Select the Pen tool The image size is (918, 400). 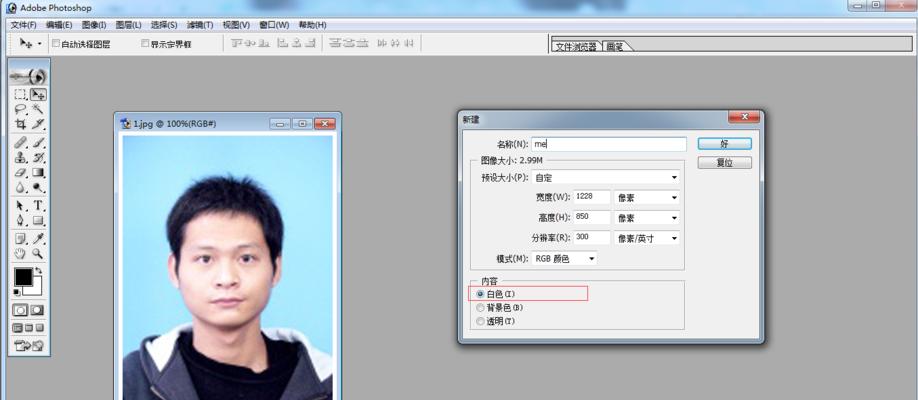(21, 221)
